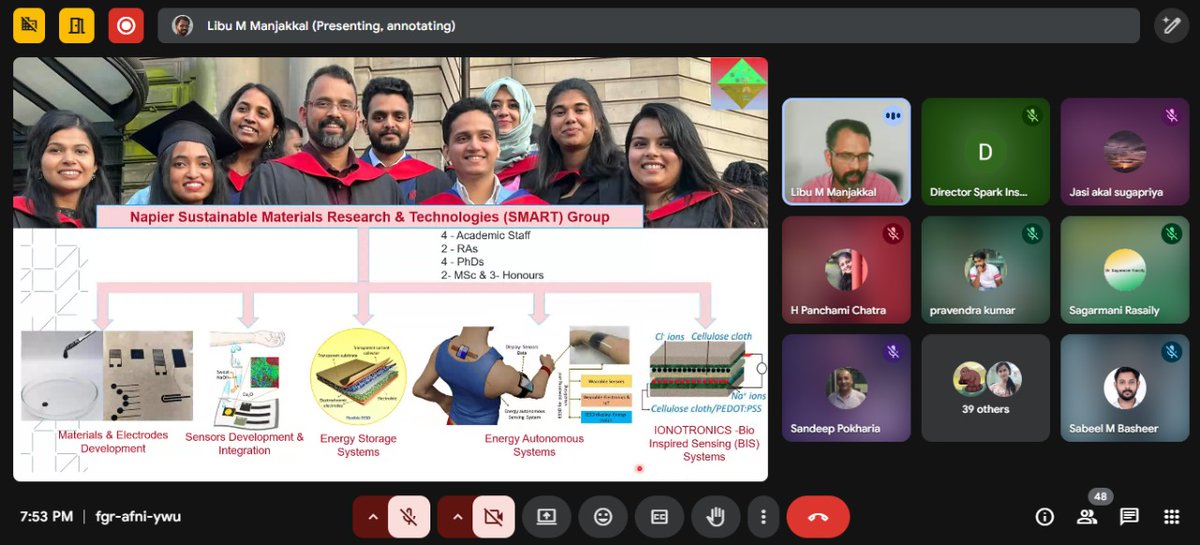Select Libu M Manjakkal video tile

846,151
